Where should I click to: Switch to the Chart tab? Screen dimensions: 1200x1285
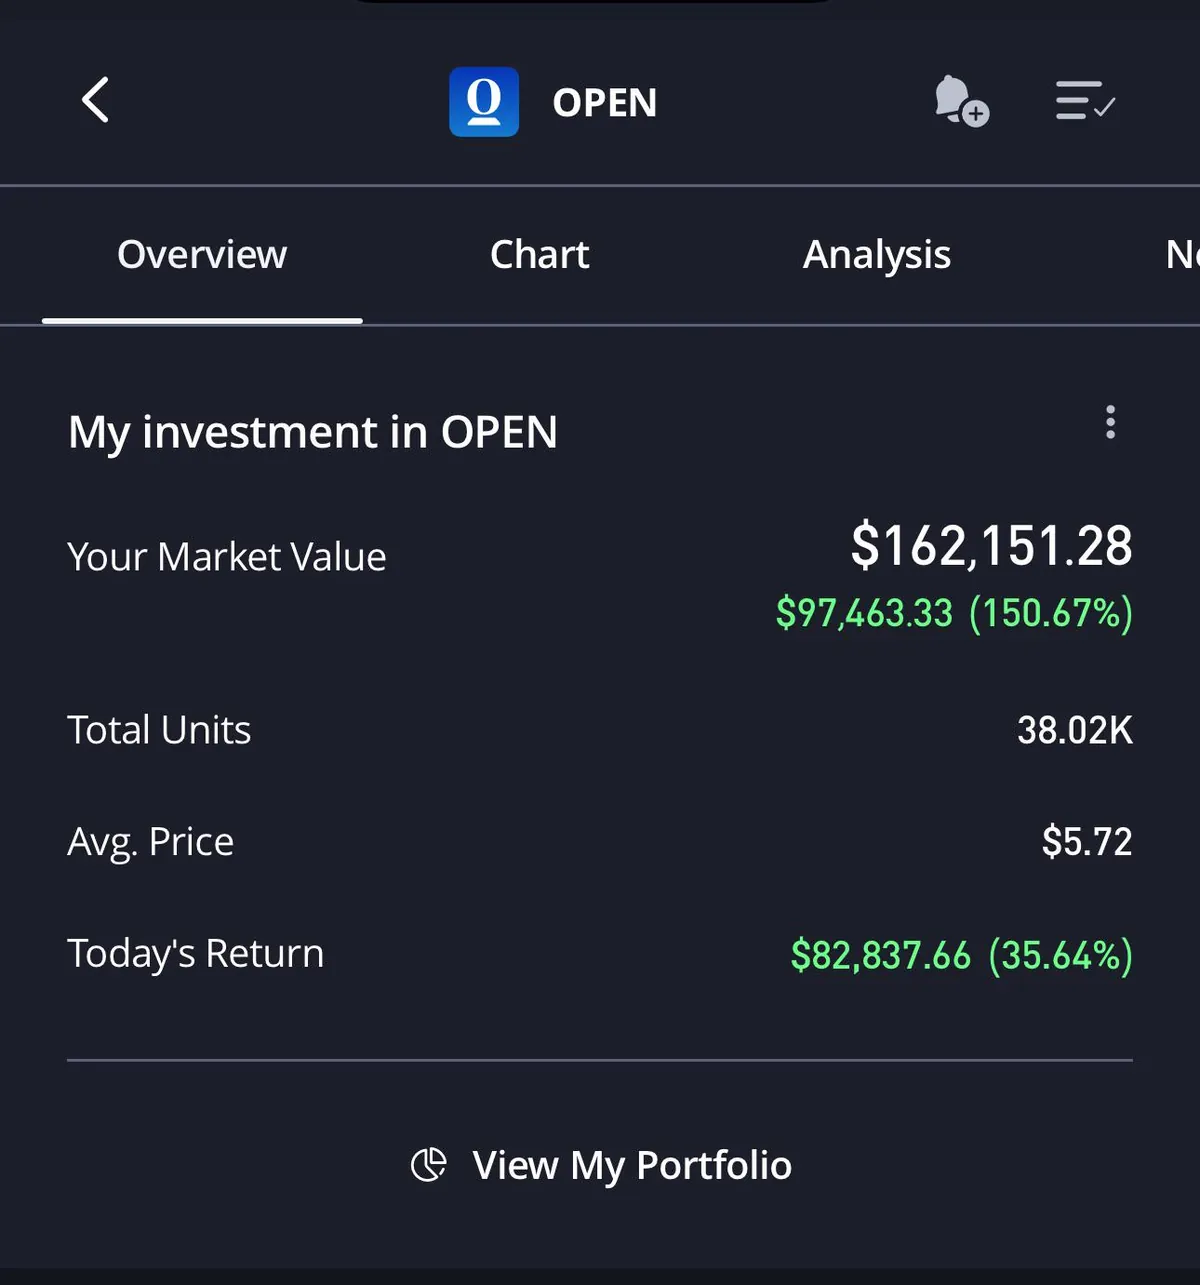pyautogui.click(x=539, y=255)
